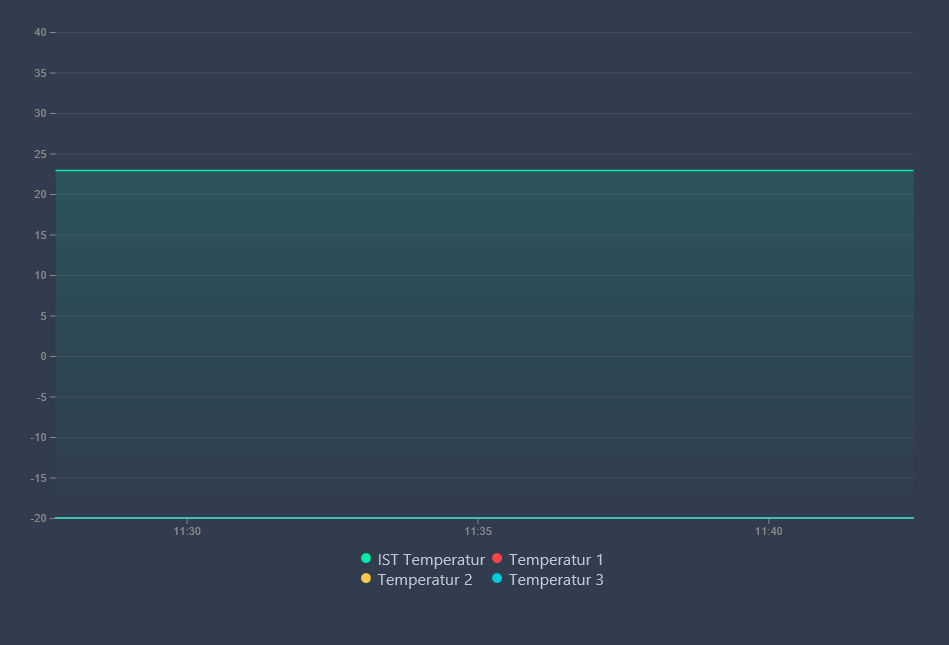Image resolution: width=949 pixels, height=645 pixels.
Task: Click the red Temperatur 1 legend dot
Action: 497,559
